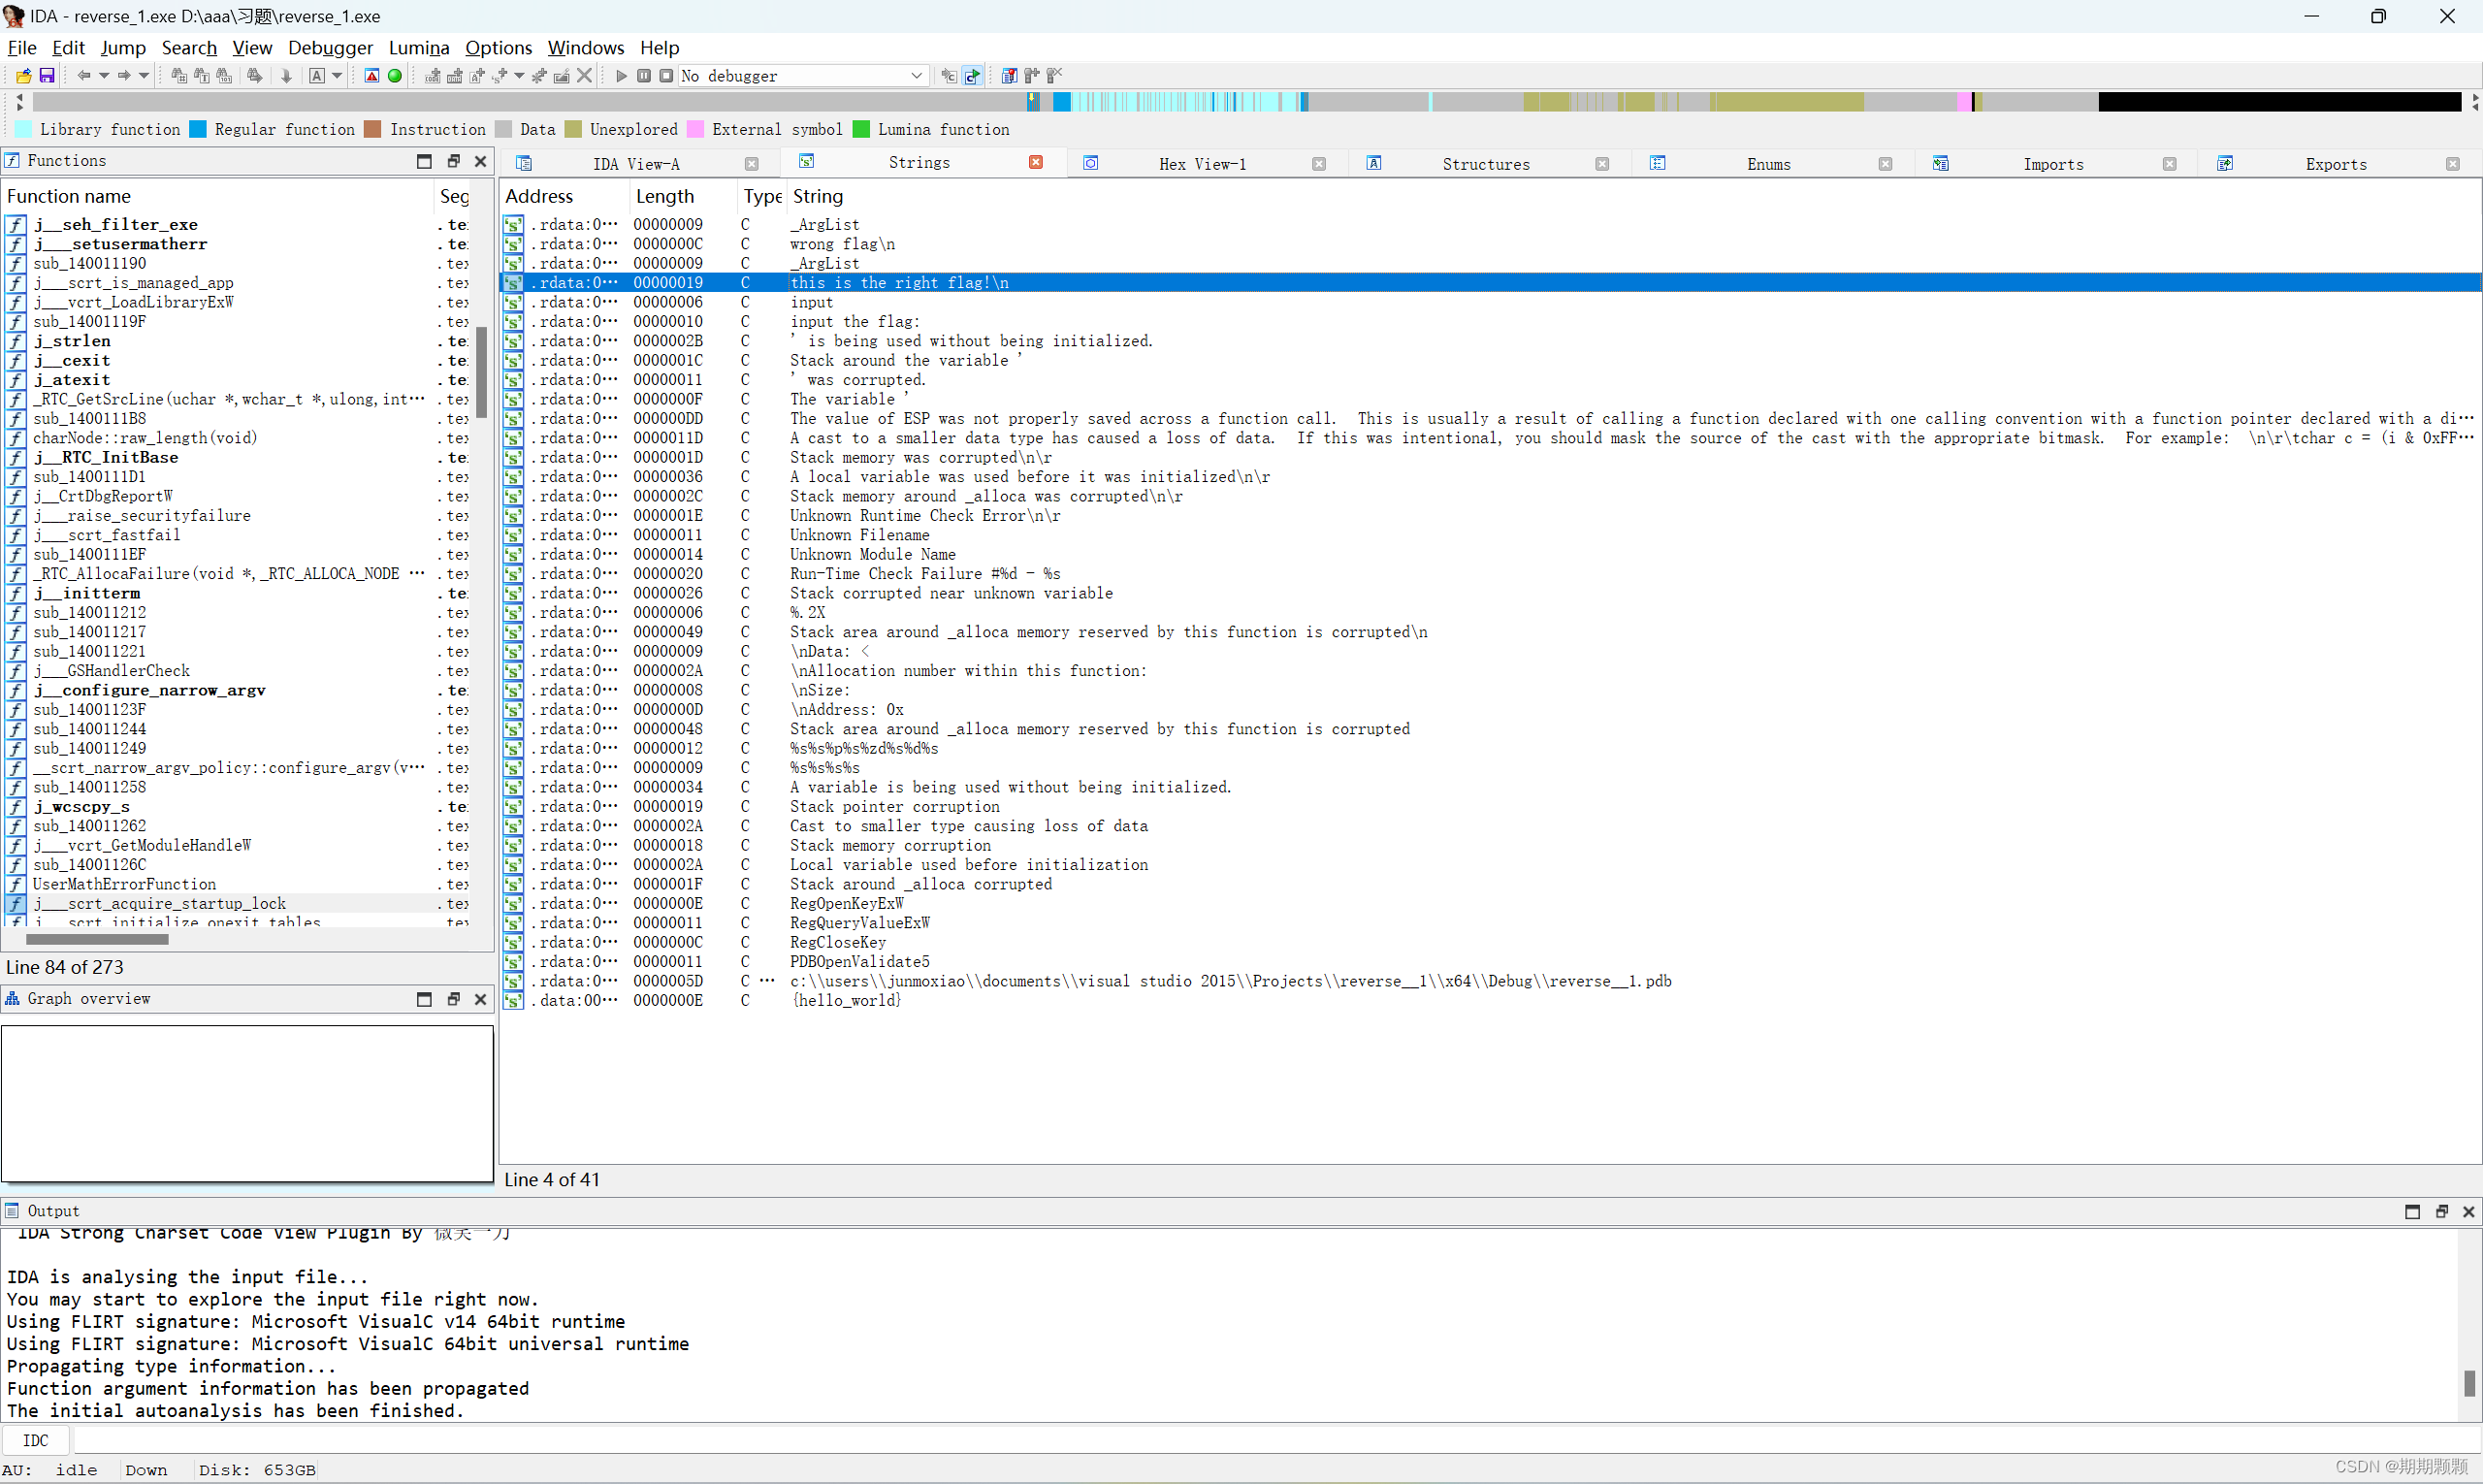
Task: Open the Jump forward history dropdown arrow
Action: tap(143, 75)
